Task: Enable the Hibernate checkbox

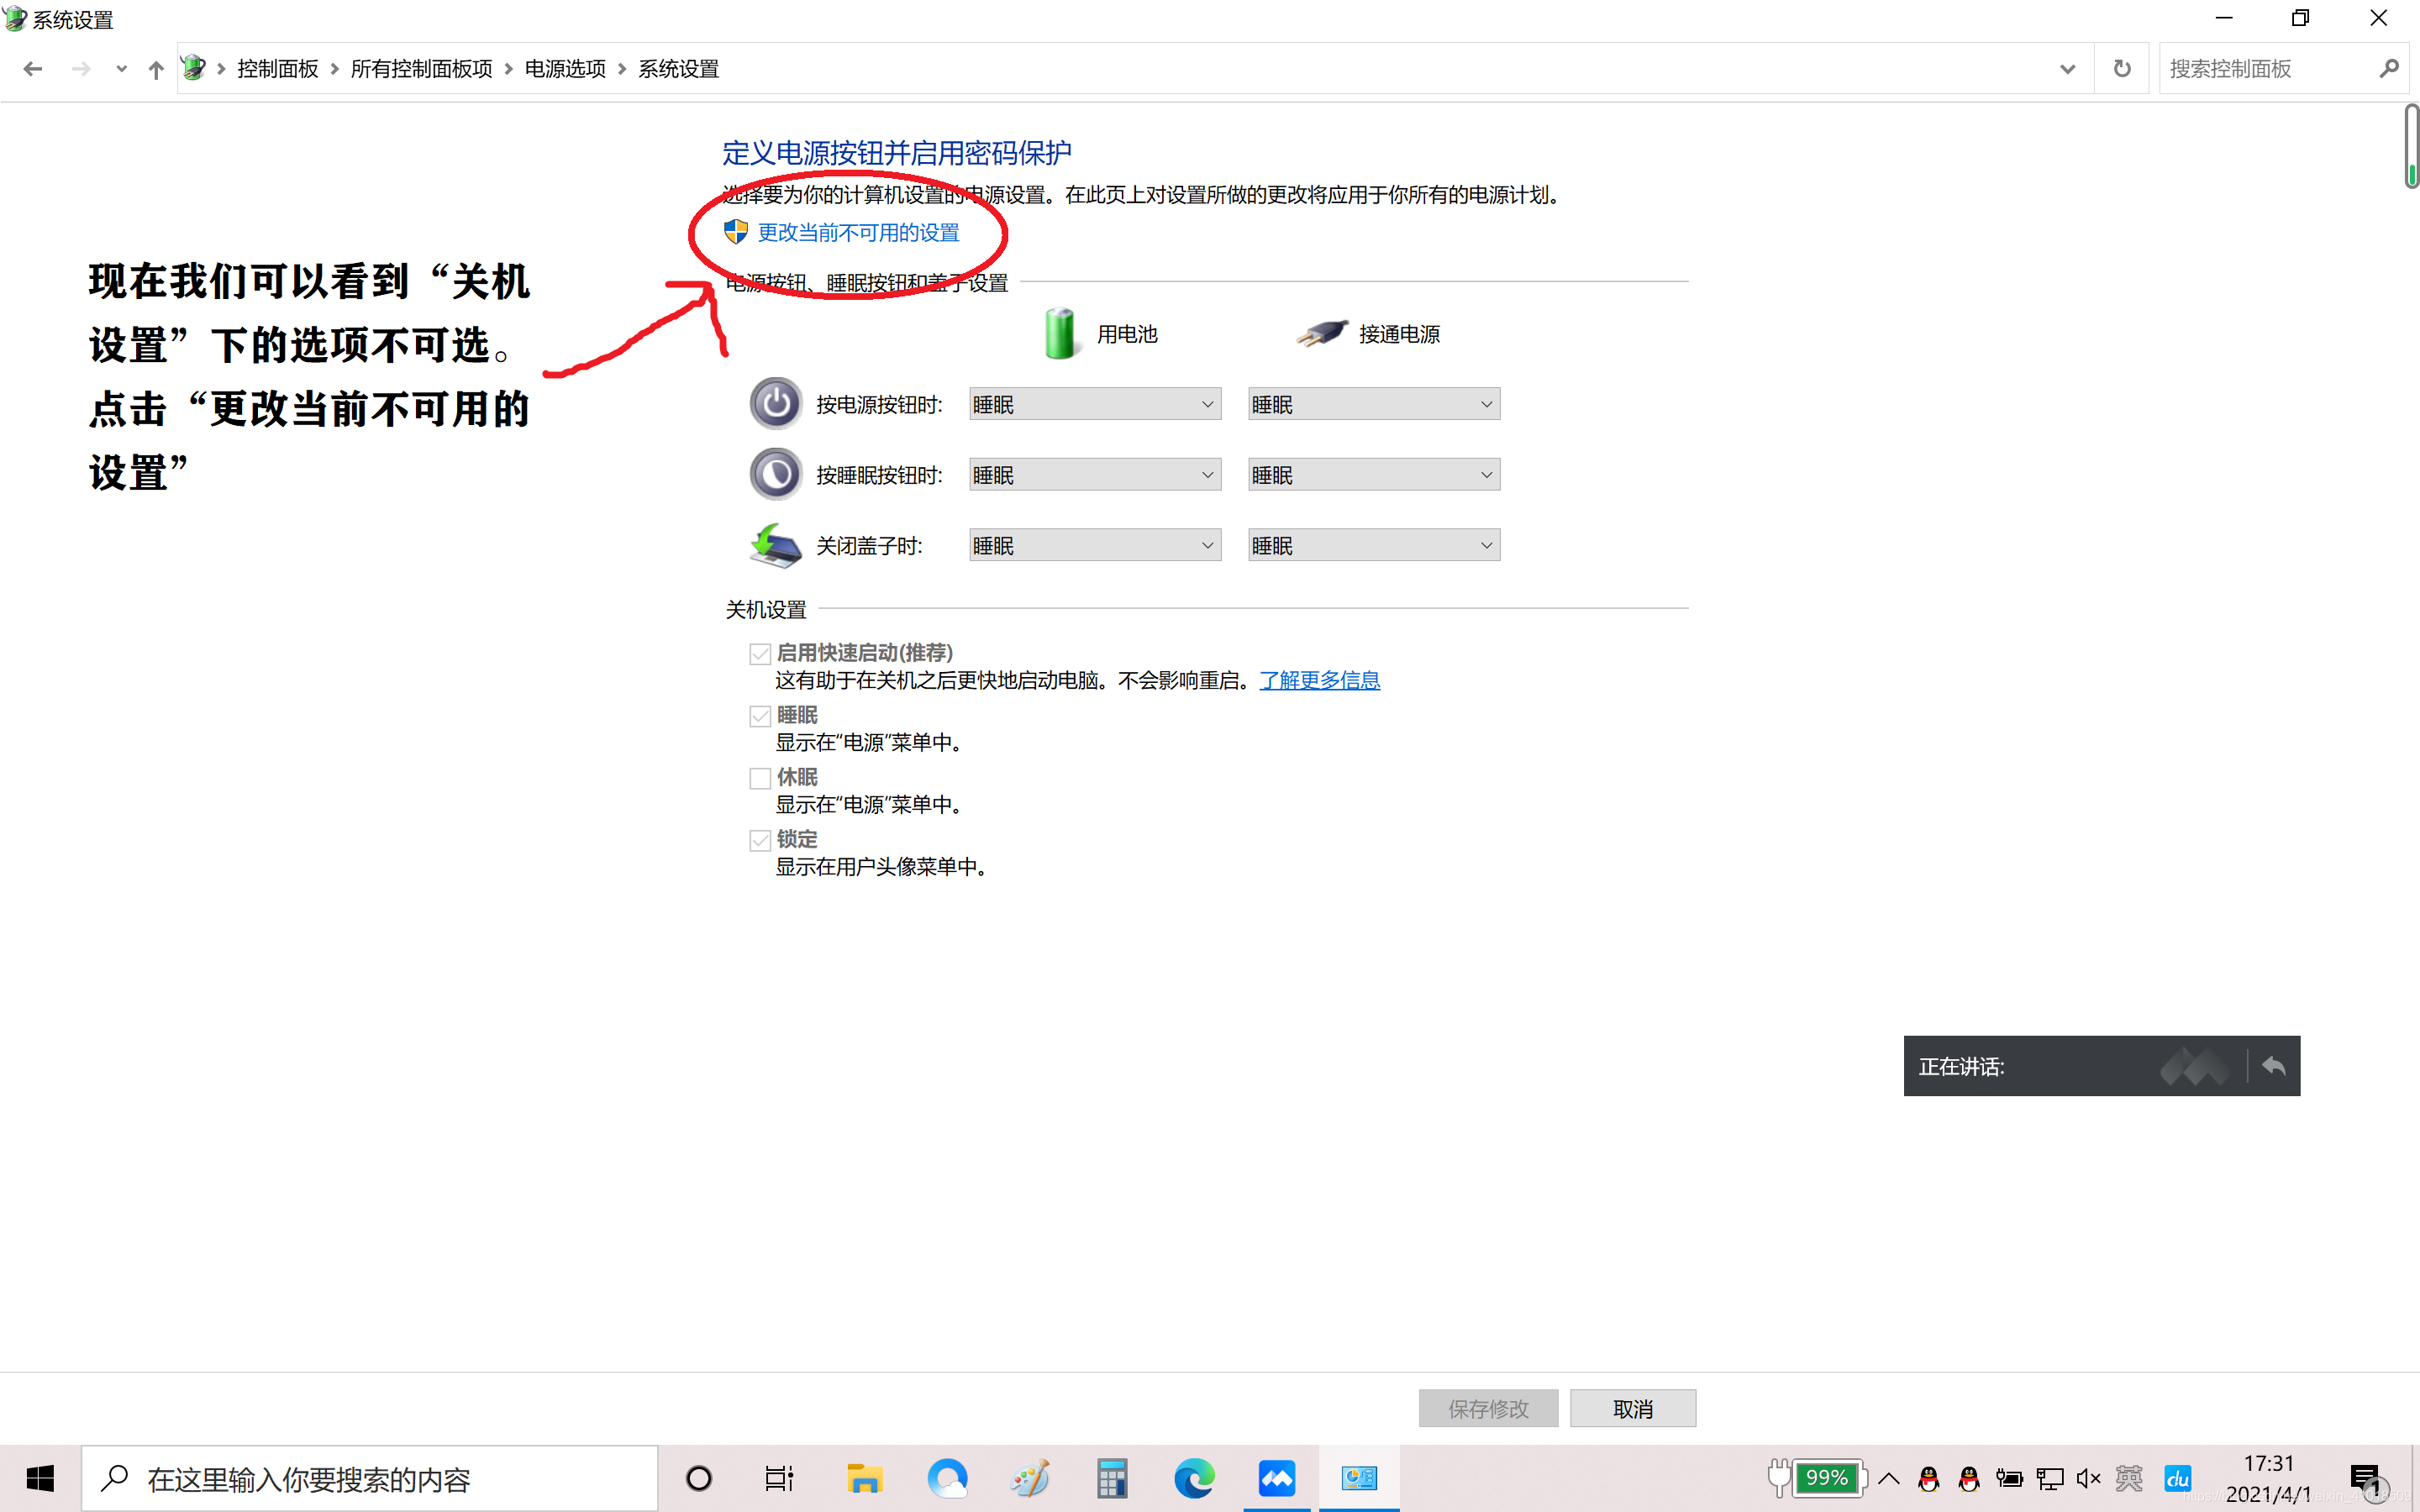Action: (x=760, y=778)
